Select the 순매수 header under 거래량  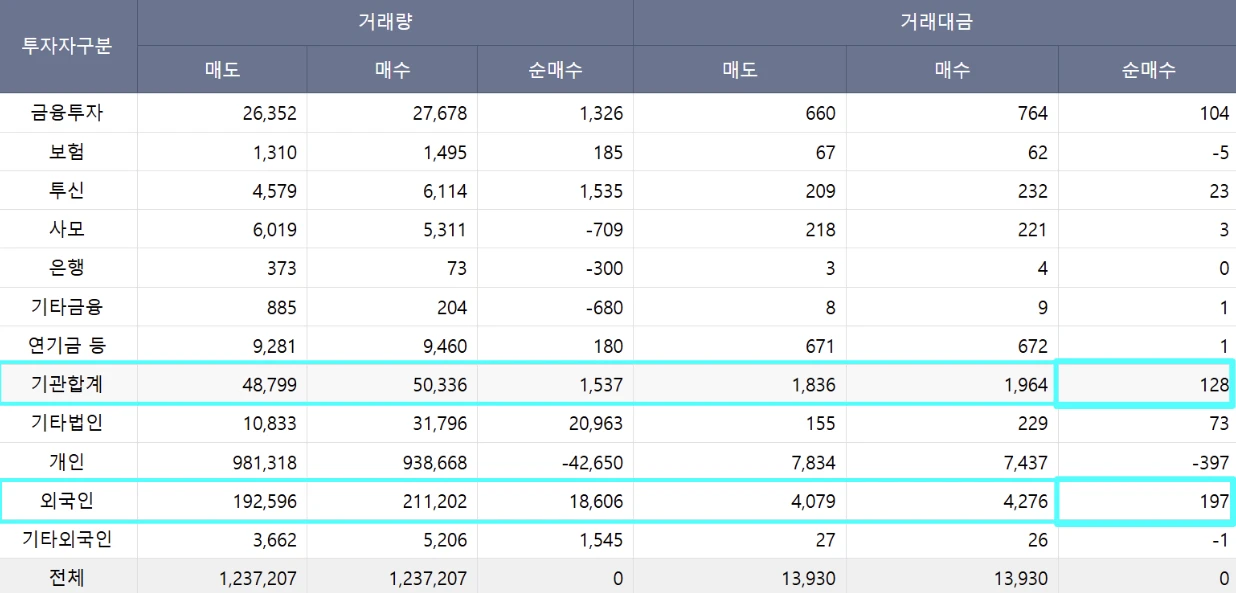[555, 69]
